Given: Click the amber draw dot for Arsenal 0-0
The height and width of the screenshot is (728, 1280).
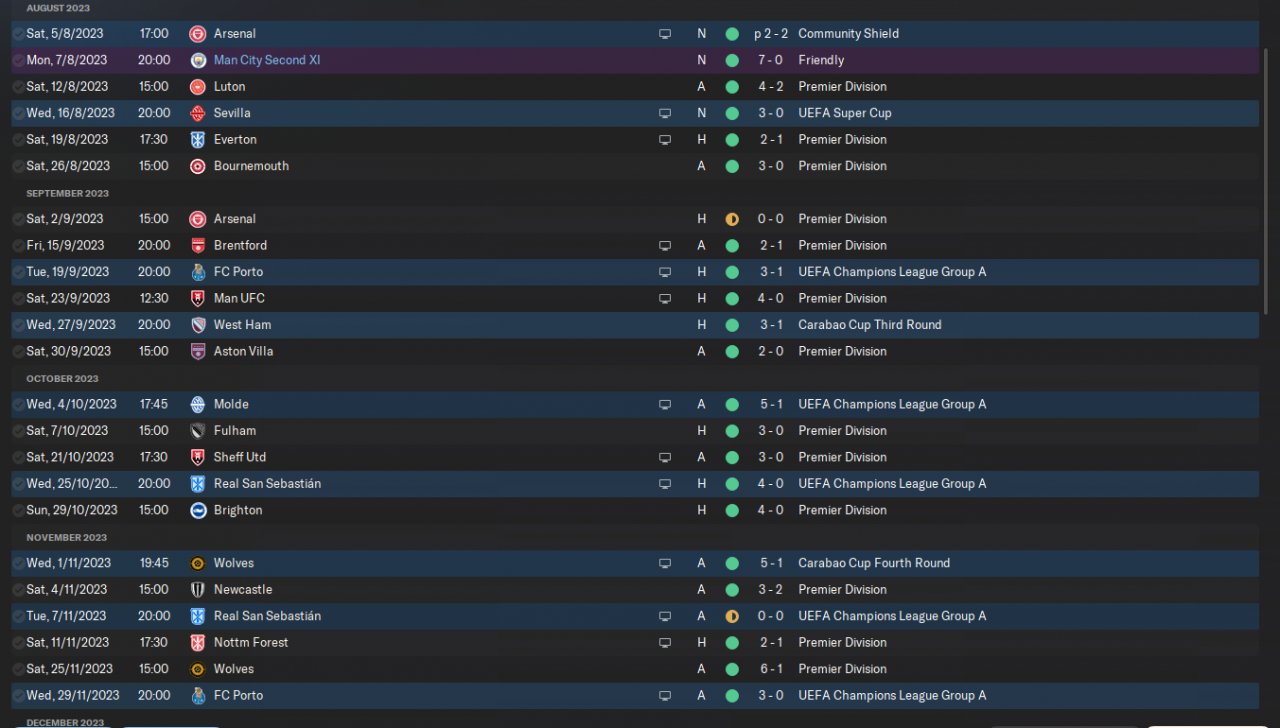Looking at the screenshot, I should [x=732, y=219].
